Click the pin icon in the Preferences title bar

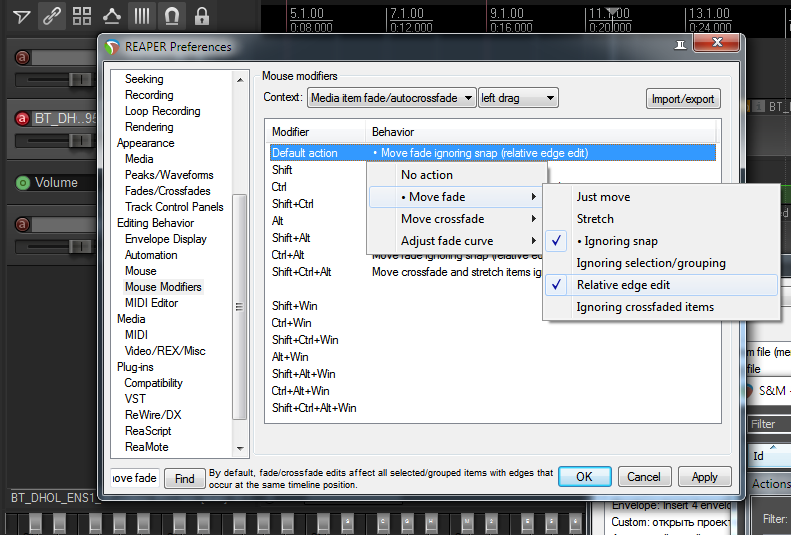681,45
